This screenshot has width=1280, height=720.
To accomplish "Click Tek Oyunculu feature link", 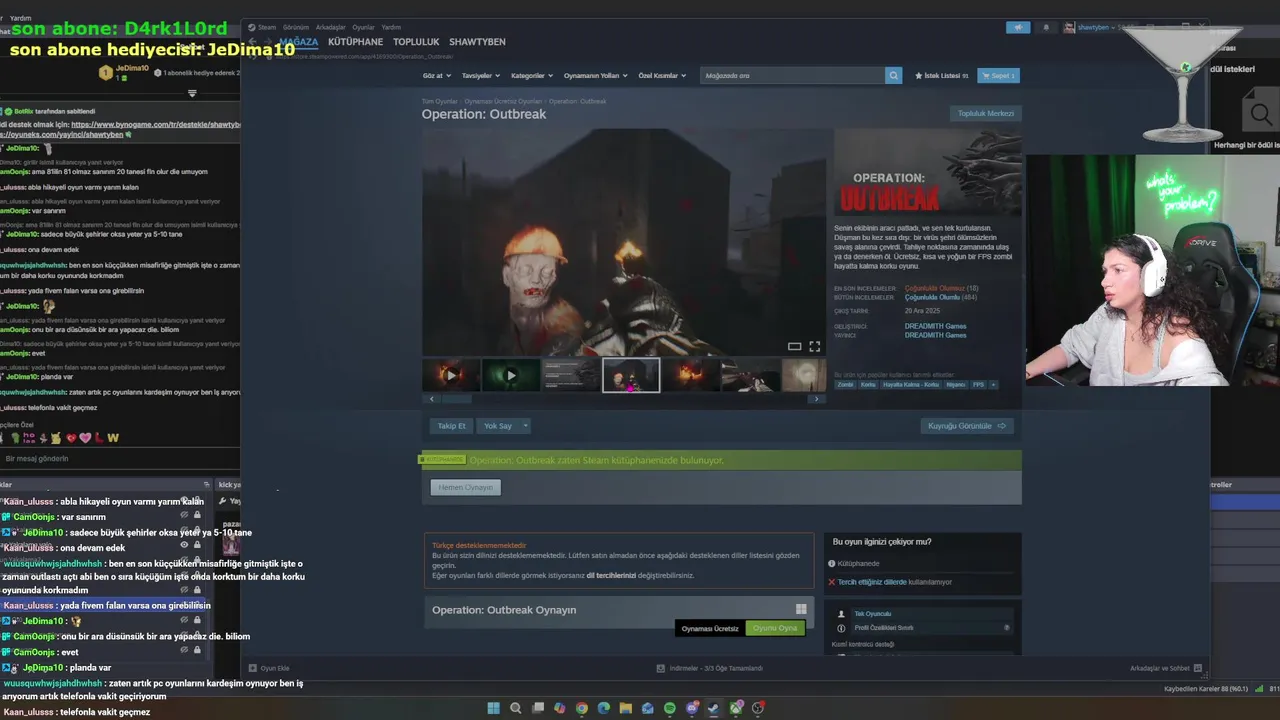I will (x=872, y=614).
